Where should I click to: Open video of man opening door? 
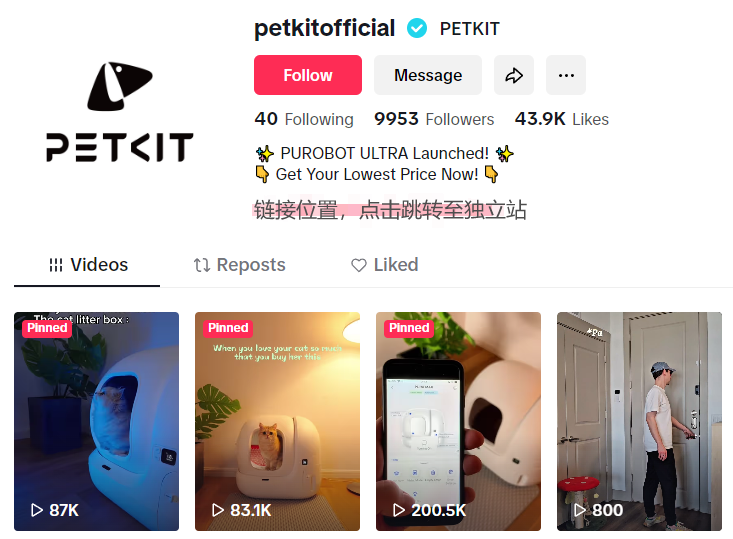(x=639, y=421)
